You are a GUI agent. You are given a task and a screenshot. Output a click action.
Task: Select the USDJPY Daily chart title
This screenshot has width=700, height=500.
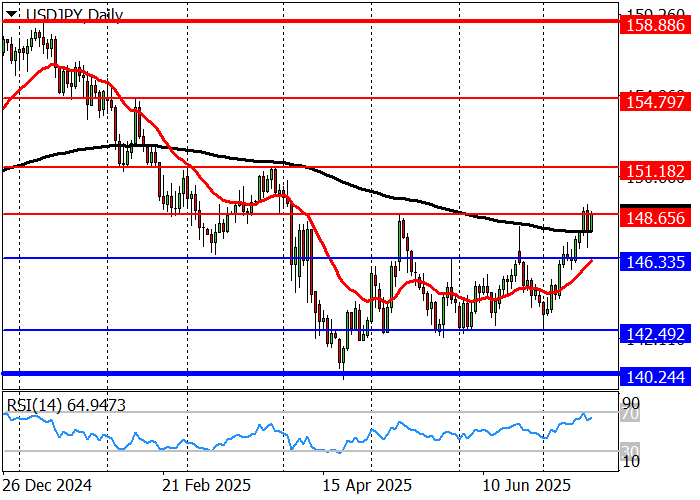pyautogui.click(x=74, y=15)
